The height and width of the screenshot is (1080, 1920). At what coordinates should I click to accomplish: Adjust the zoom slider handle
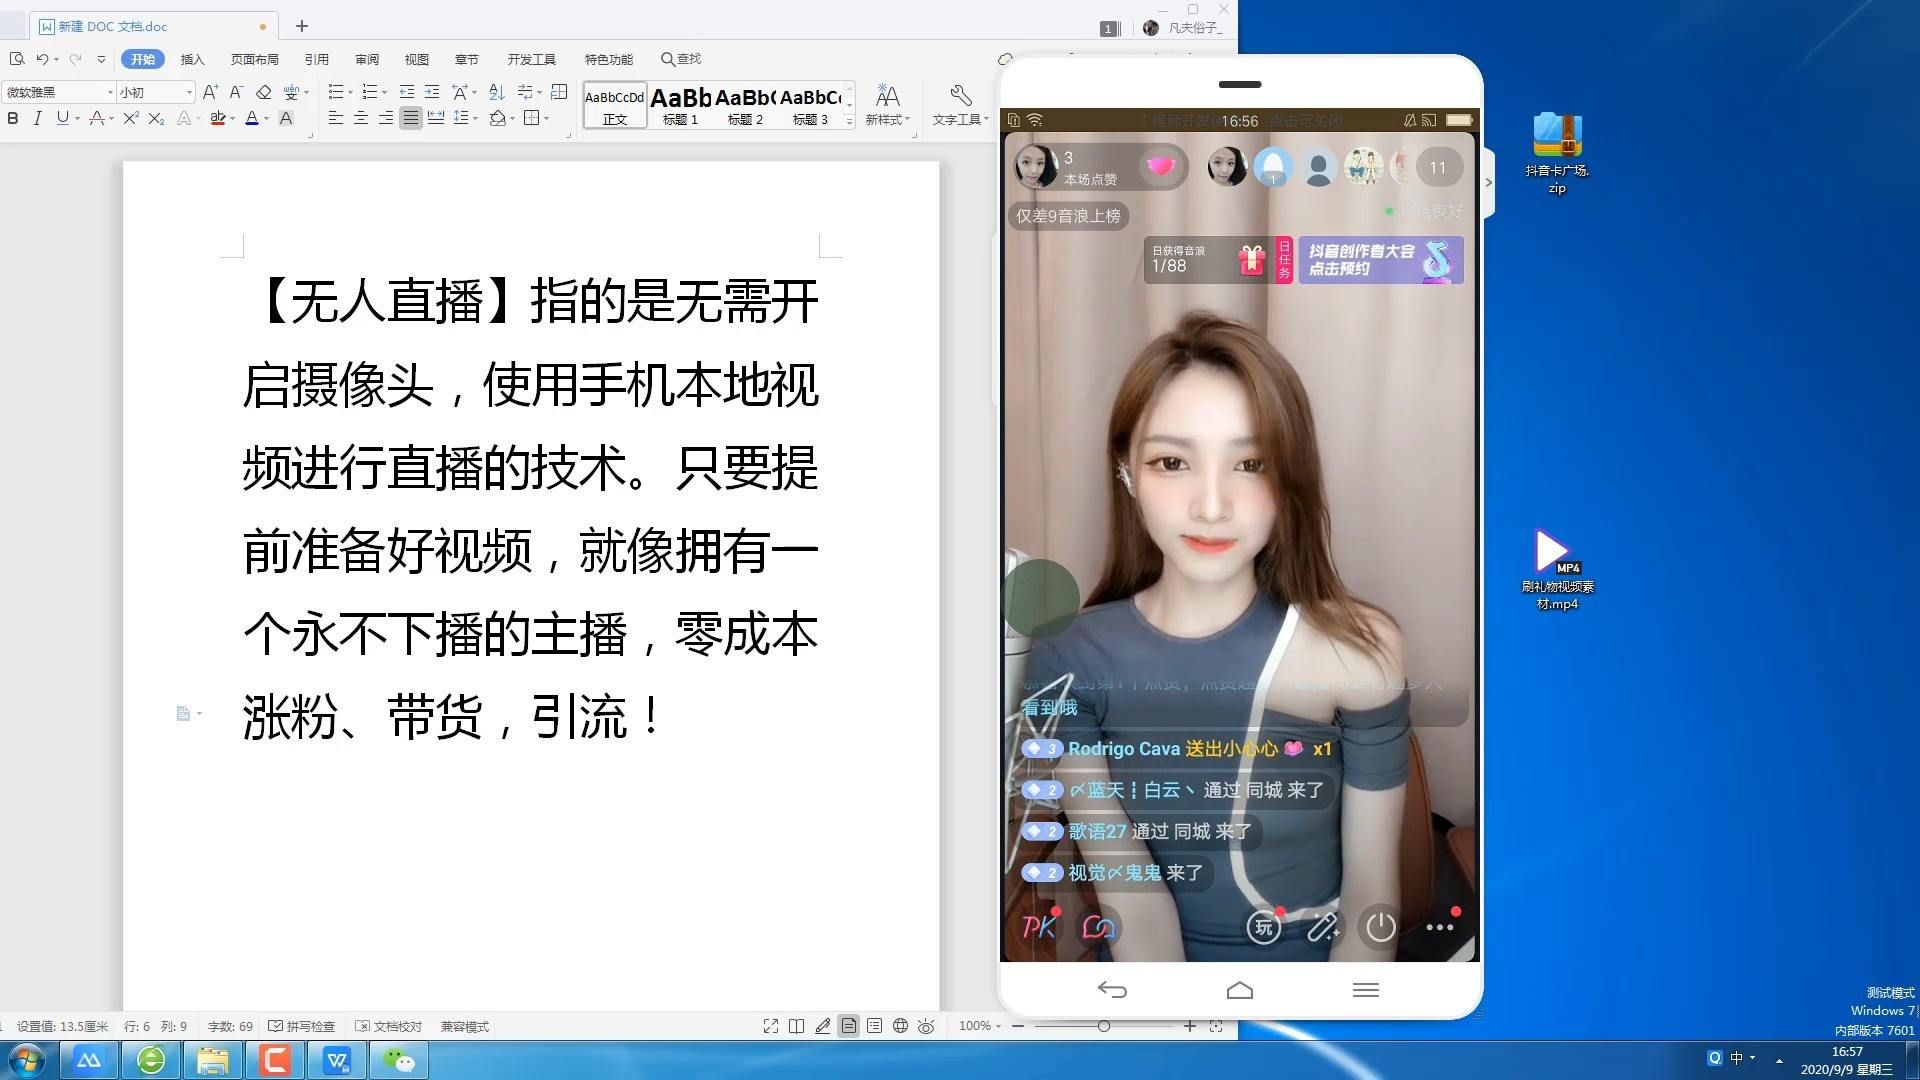(1104, 1026)
